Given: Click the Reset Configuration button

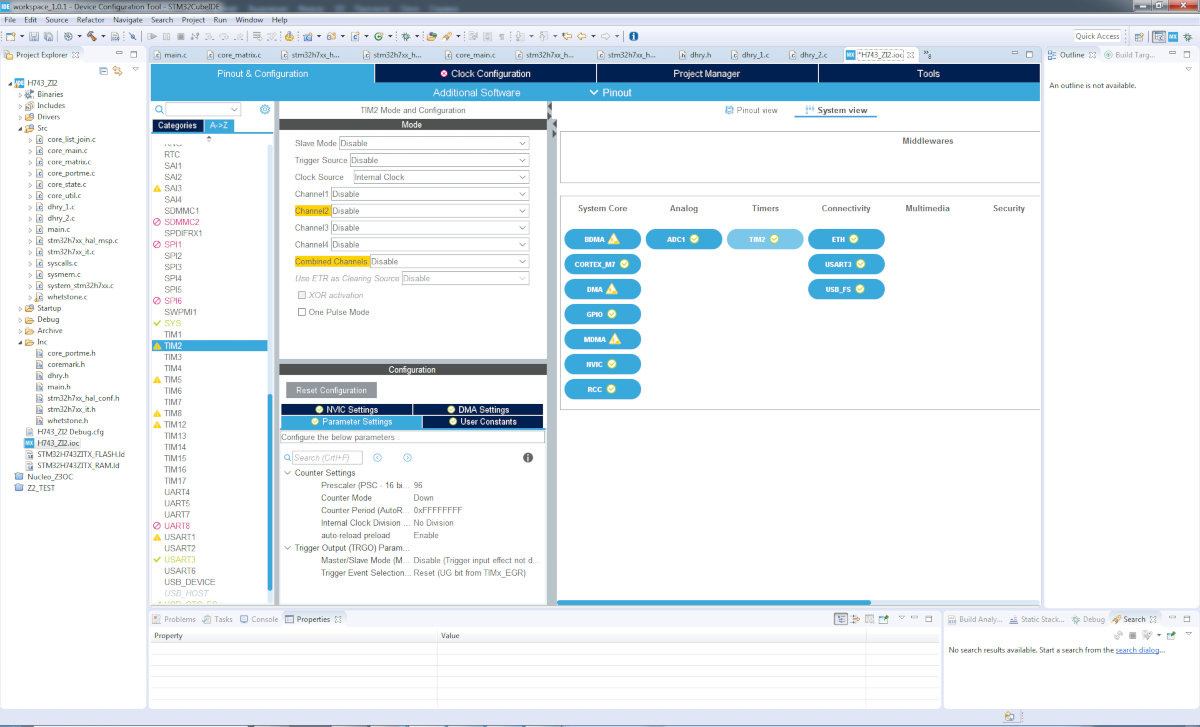Looking at the screenshot, I should point(331,390).
